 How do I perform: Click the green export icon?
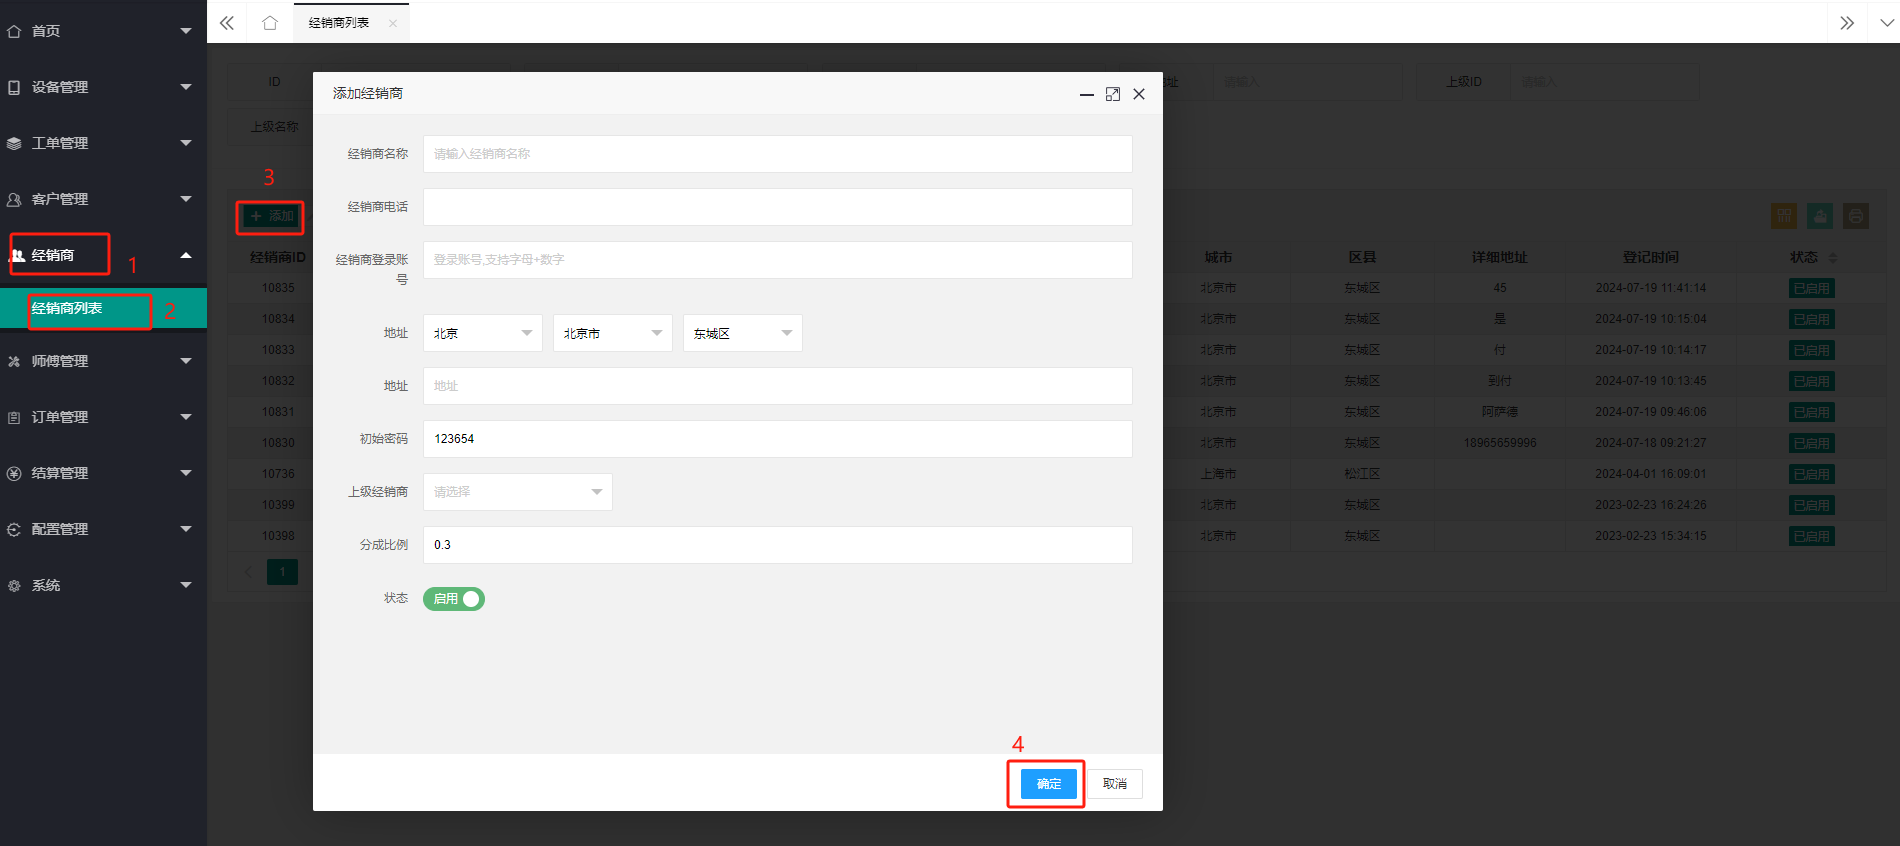pos(1820,216)
